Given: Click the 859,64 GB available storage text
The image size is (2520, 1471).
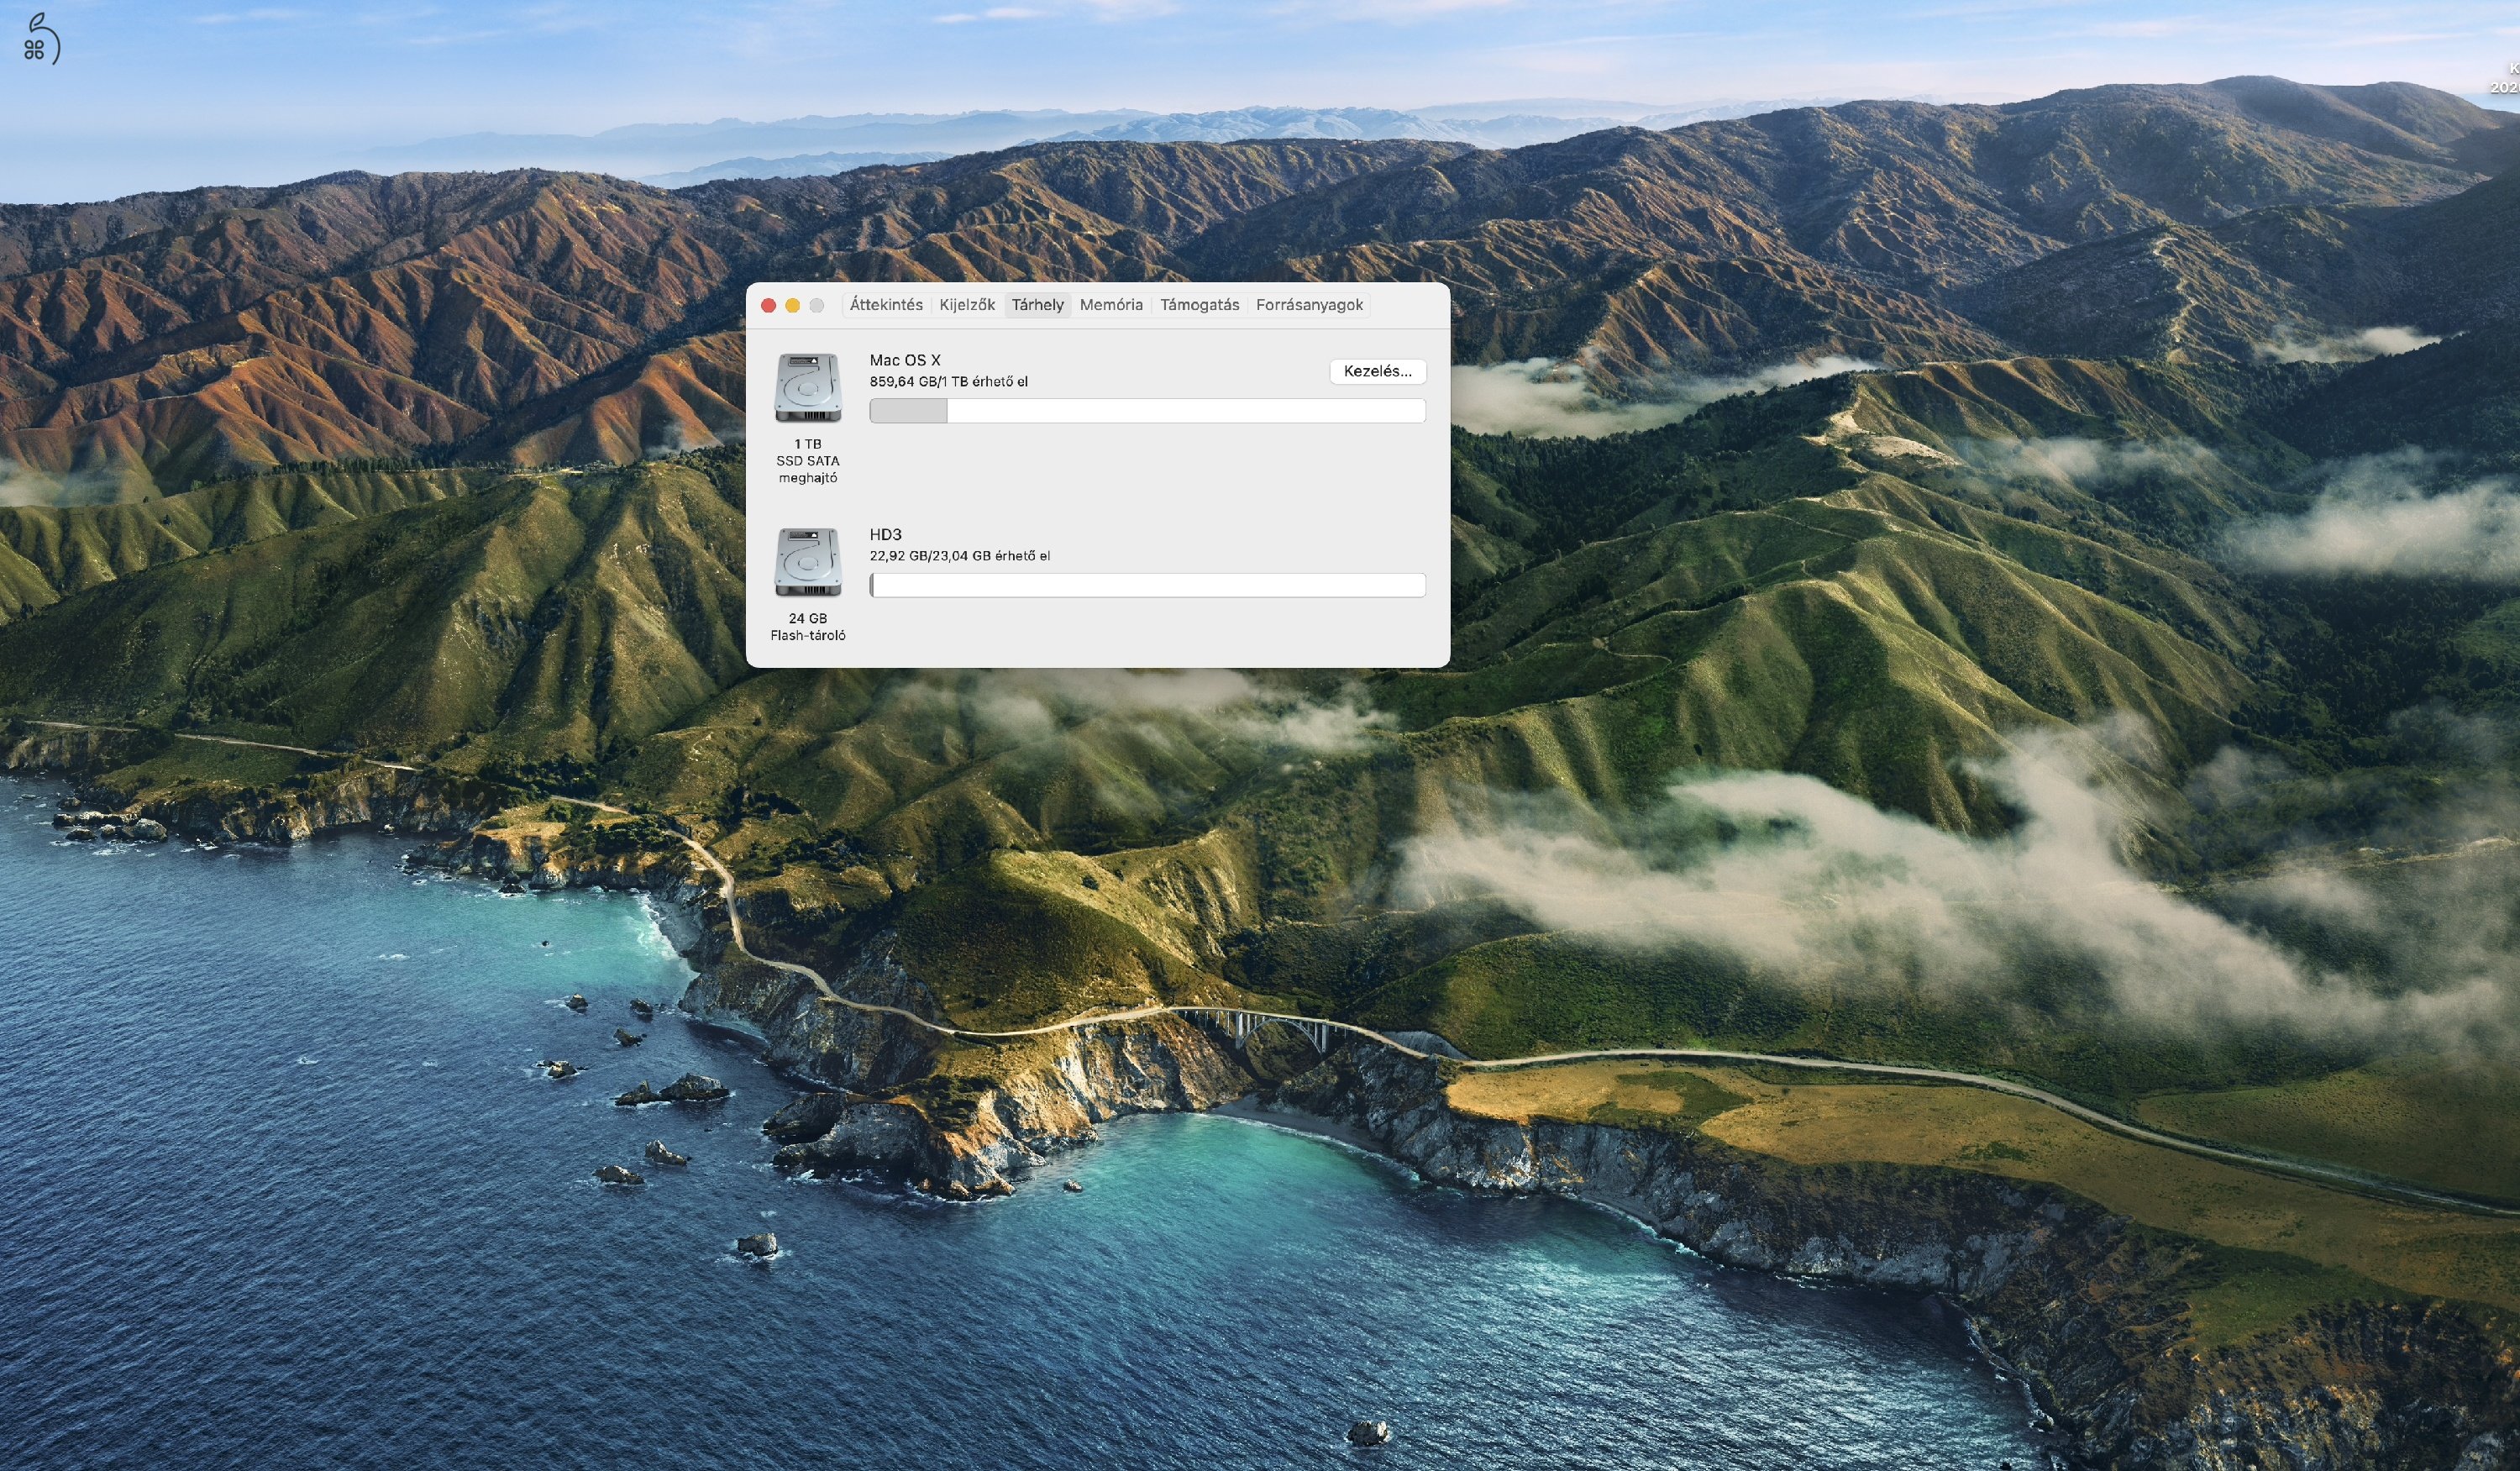Looking at the screenshot, I should point(948,382).
